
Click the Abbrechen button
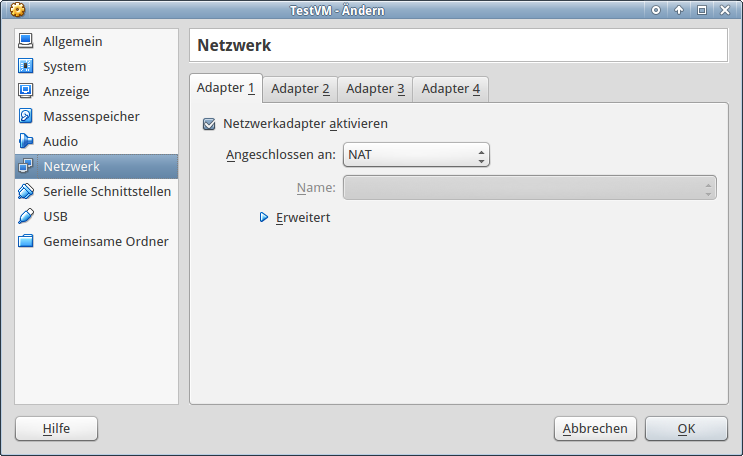595,429
